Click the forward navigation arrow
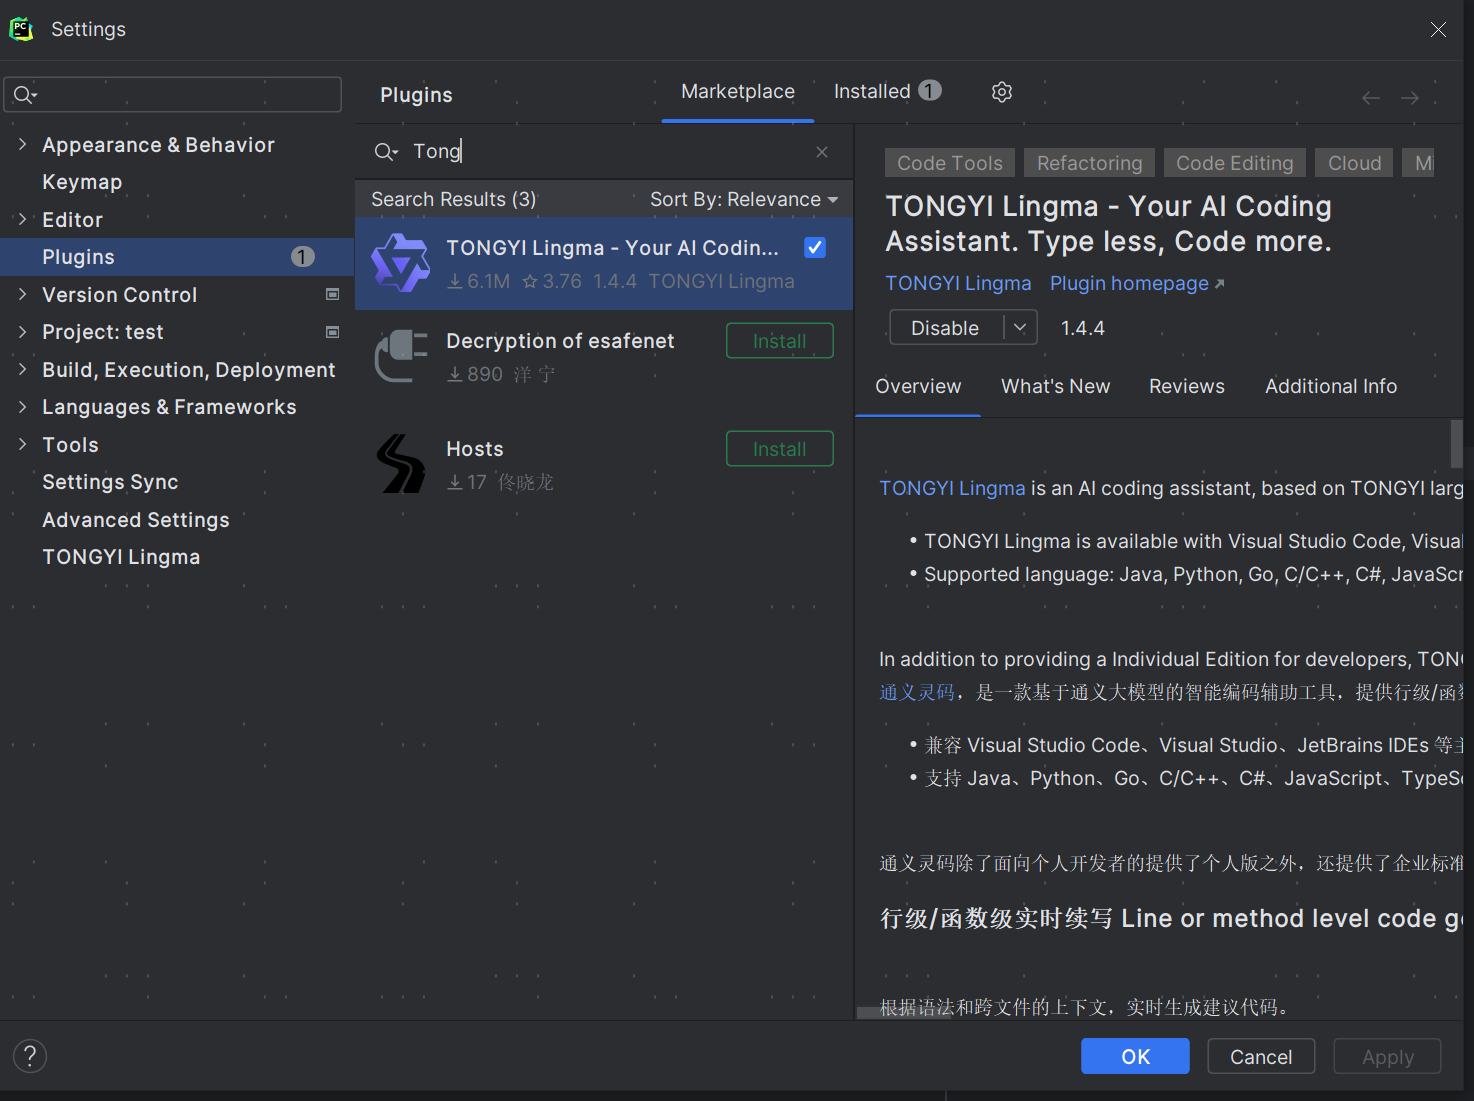 (1410, 98)
